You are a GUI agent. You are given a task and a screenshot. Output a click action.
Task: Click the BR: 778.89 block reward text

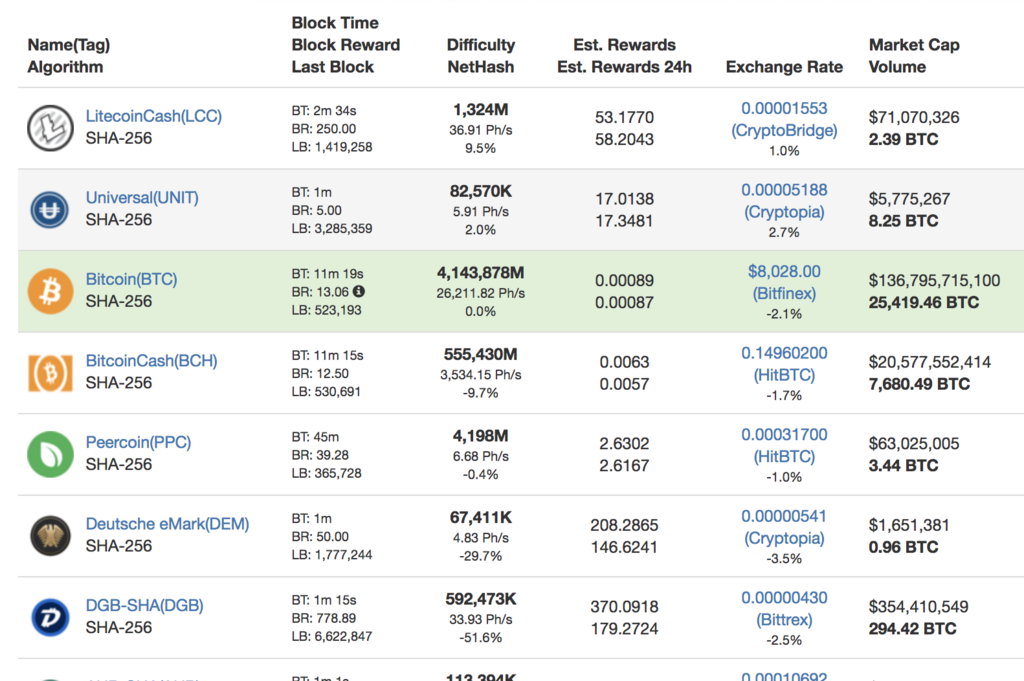(323, 618)
